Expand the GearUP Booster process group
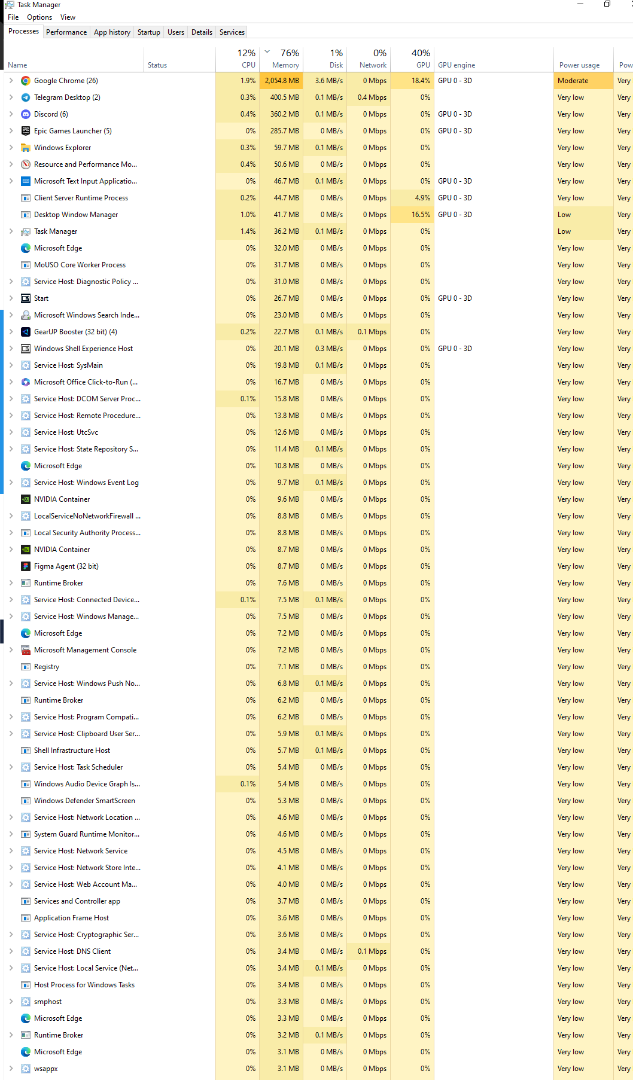The image size is (633, 1080). pyautogui.click(x=11, y=332)
